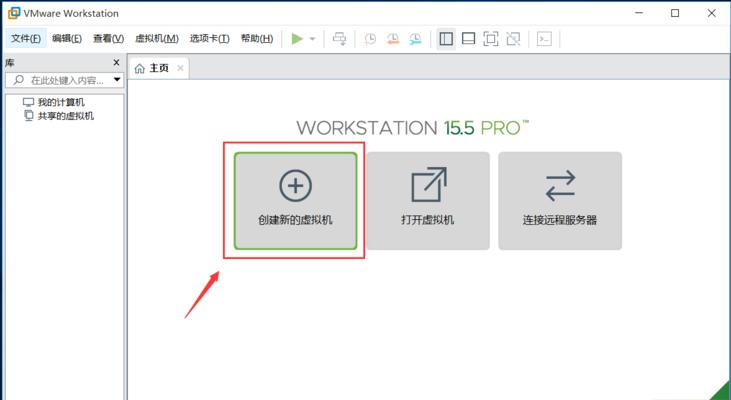Click the monitor icon beside 我的计算机

click(28, 102)
